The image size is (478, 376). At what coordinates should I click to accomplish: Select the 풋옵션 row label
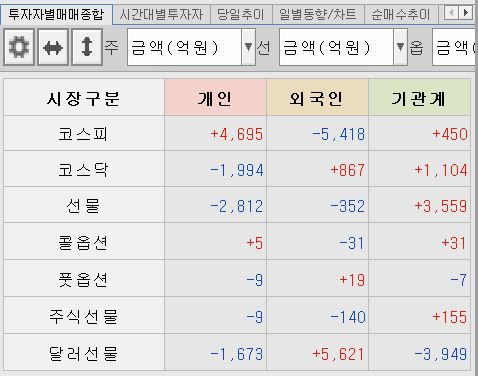click(x=83, y=279)
